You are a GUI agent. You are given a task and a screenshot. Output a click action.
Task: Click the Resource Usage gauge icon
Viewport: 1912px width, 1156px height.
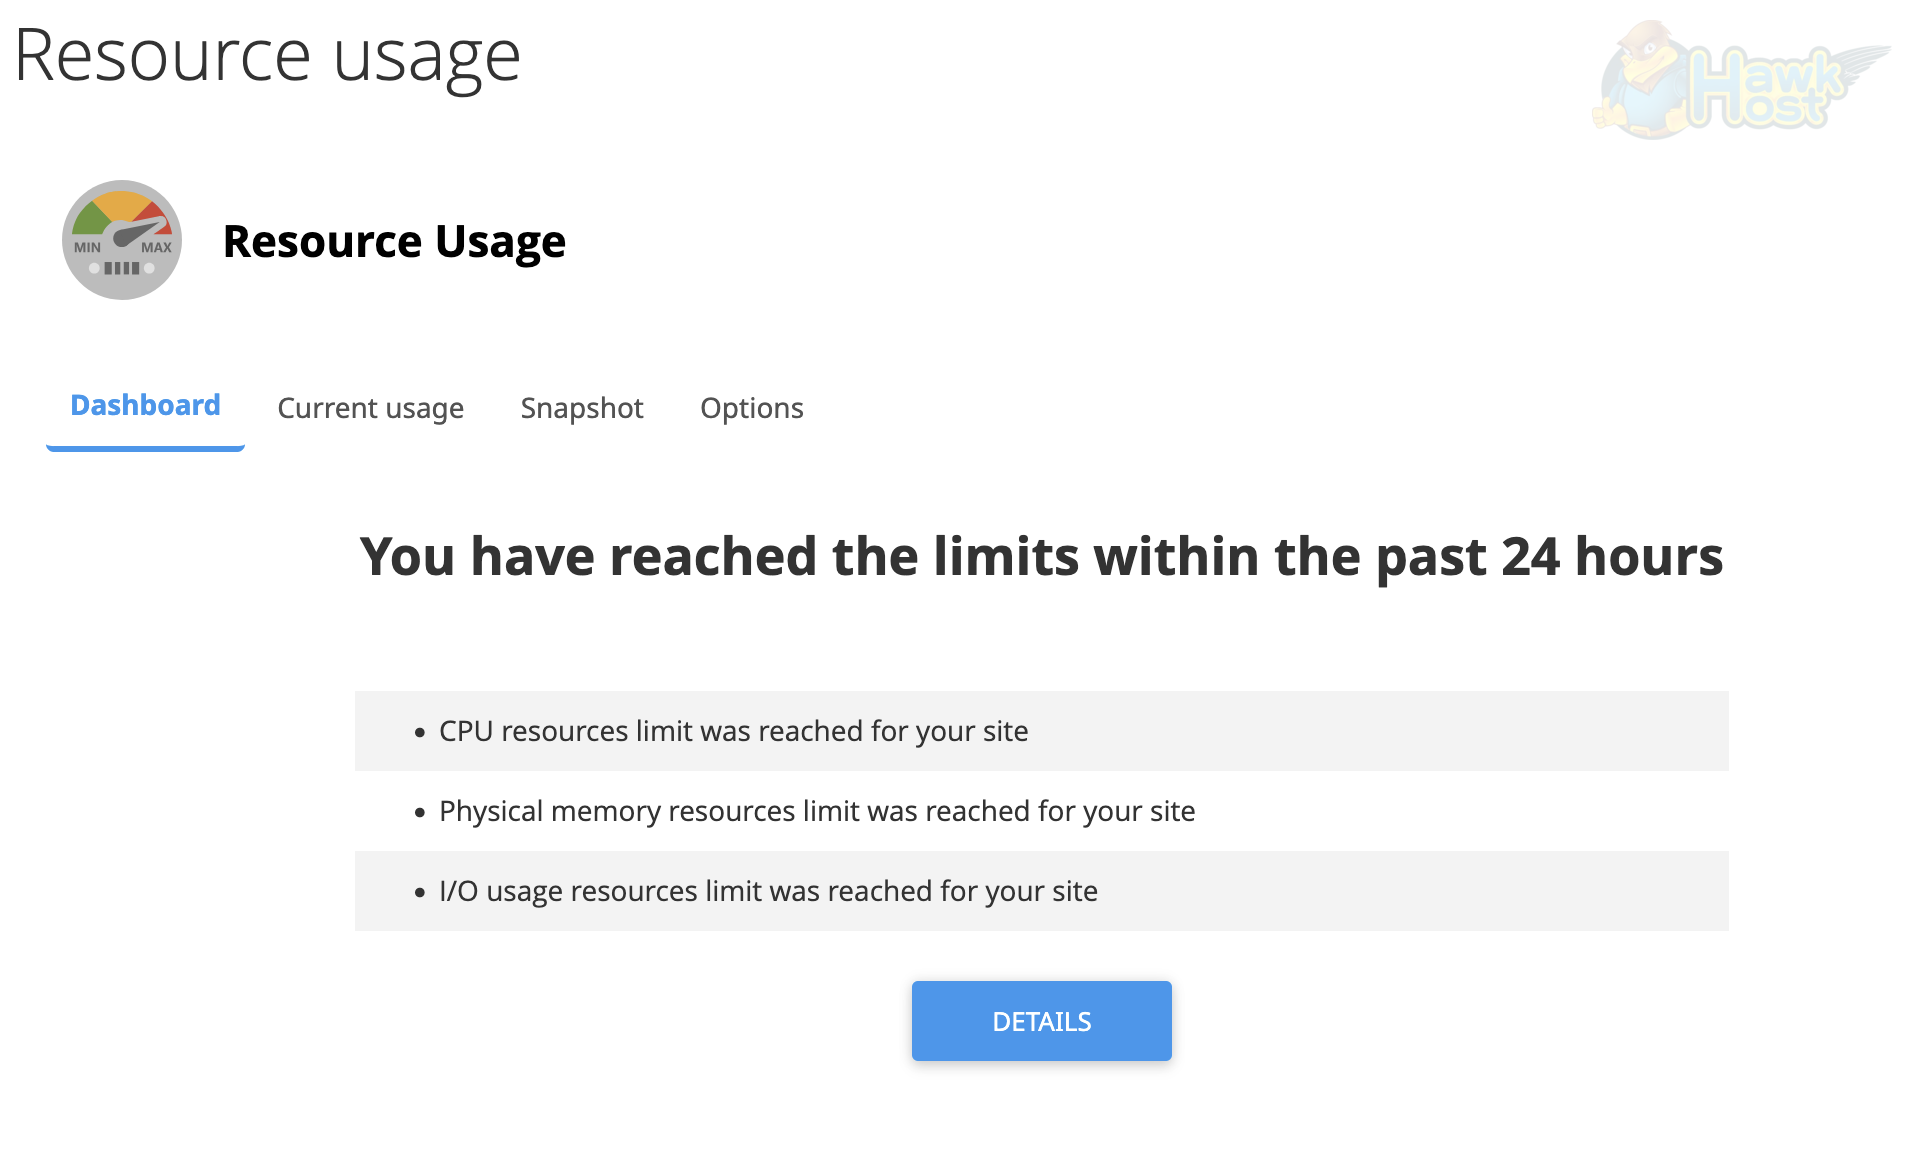click(122, 240)
